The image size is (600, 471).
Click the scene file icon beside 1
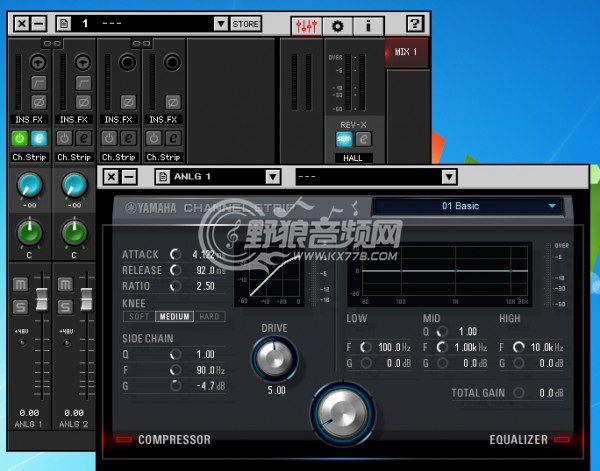pos(64,24)
